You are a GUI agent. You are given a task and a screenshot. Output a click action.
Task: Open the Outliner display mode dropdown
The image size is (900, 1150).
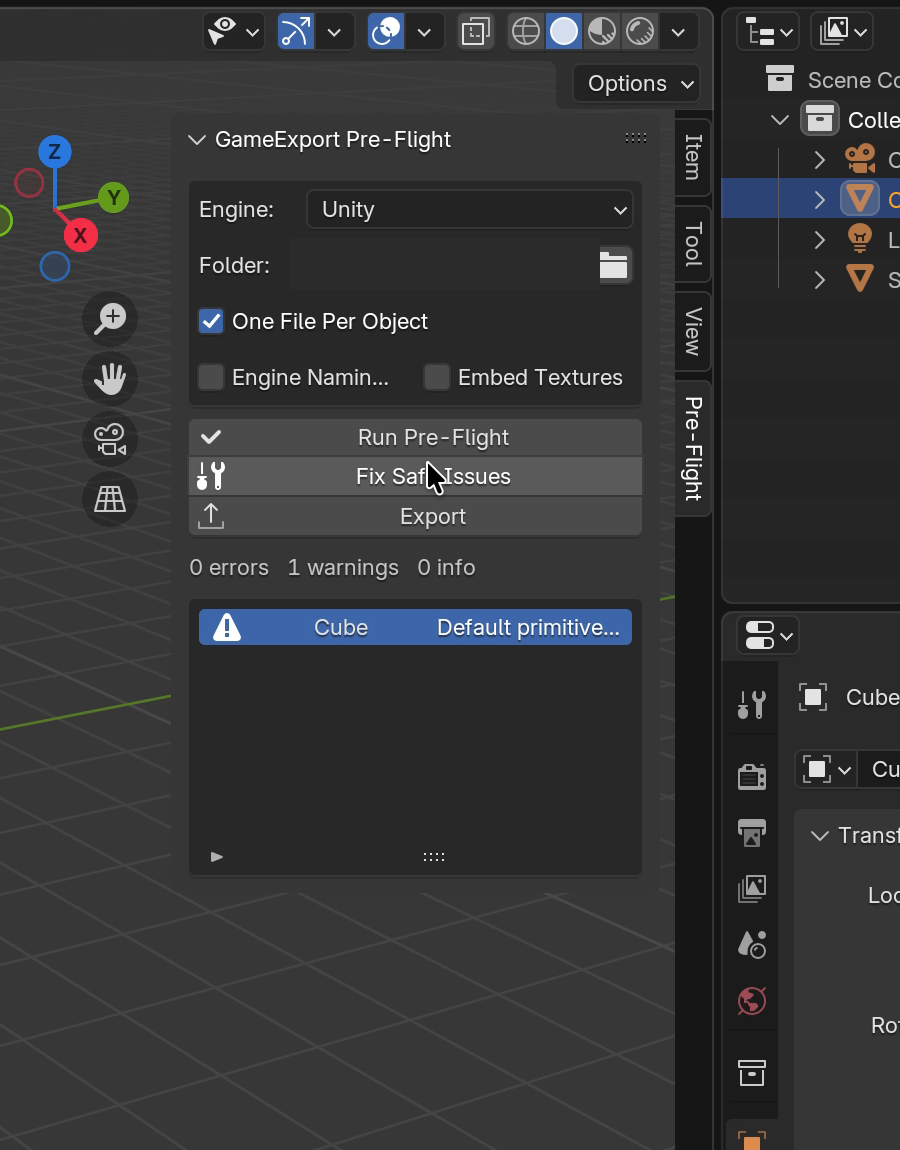point(842,32)
